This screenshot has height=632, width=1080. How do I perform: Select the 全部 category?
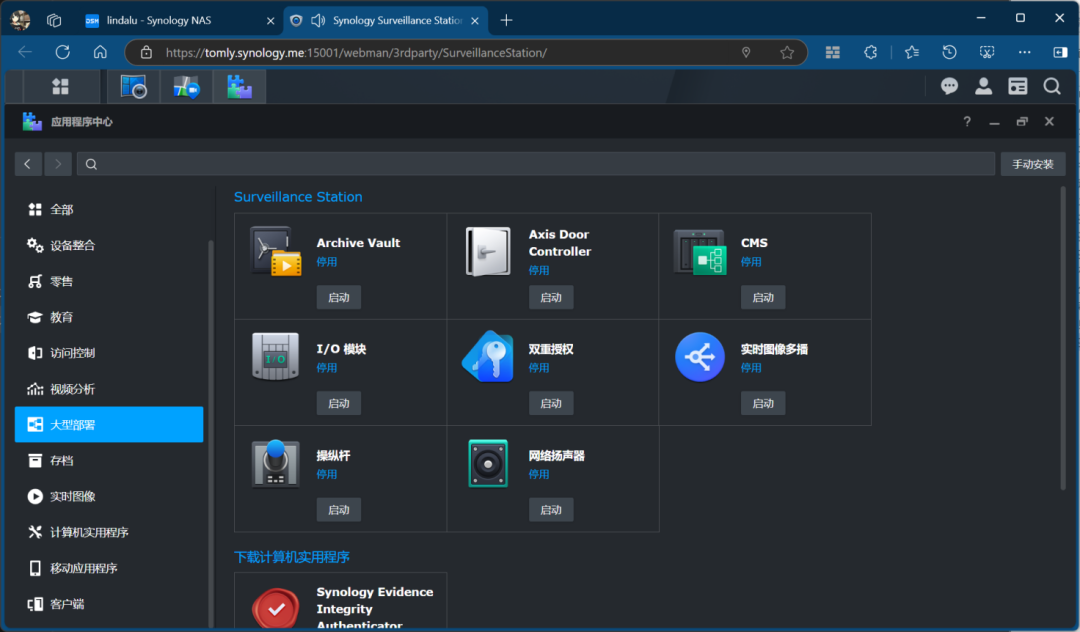click(x=109, y=209)
